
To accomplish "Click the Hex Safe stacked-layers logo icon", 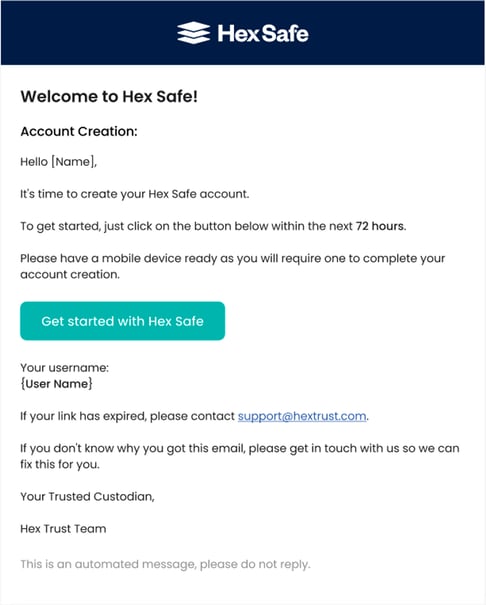I will pyautogui.click(x=194, y=33).
